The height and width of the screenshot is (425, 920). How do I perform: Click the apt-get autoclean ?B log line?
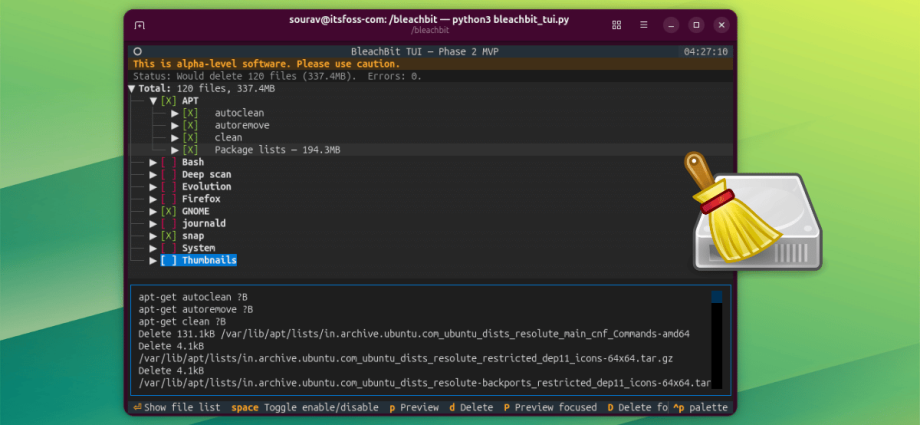click(x=193, y=297)
